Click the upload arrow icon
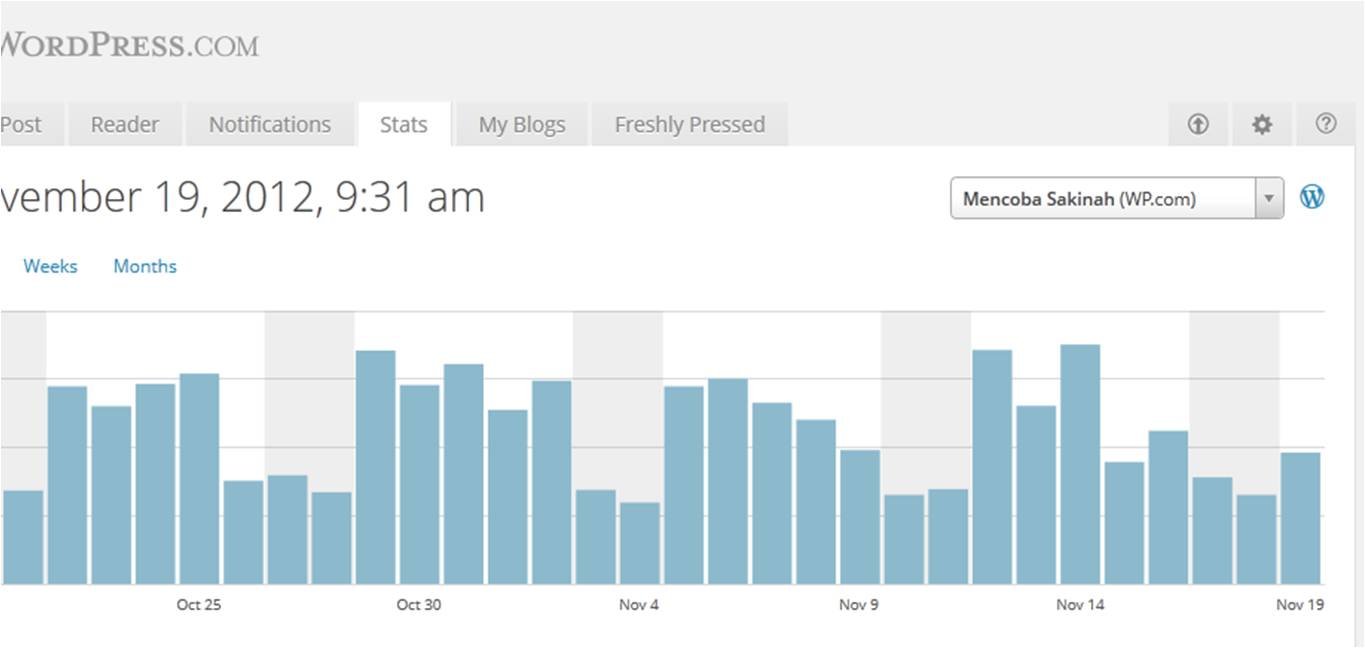Viewport: 1365px width, 648px height. tap(1198, 124)
